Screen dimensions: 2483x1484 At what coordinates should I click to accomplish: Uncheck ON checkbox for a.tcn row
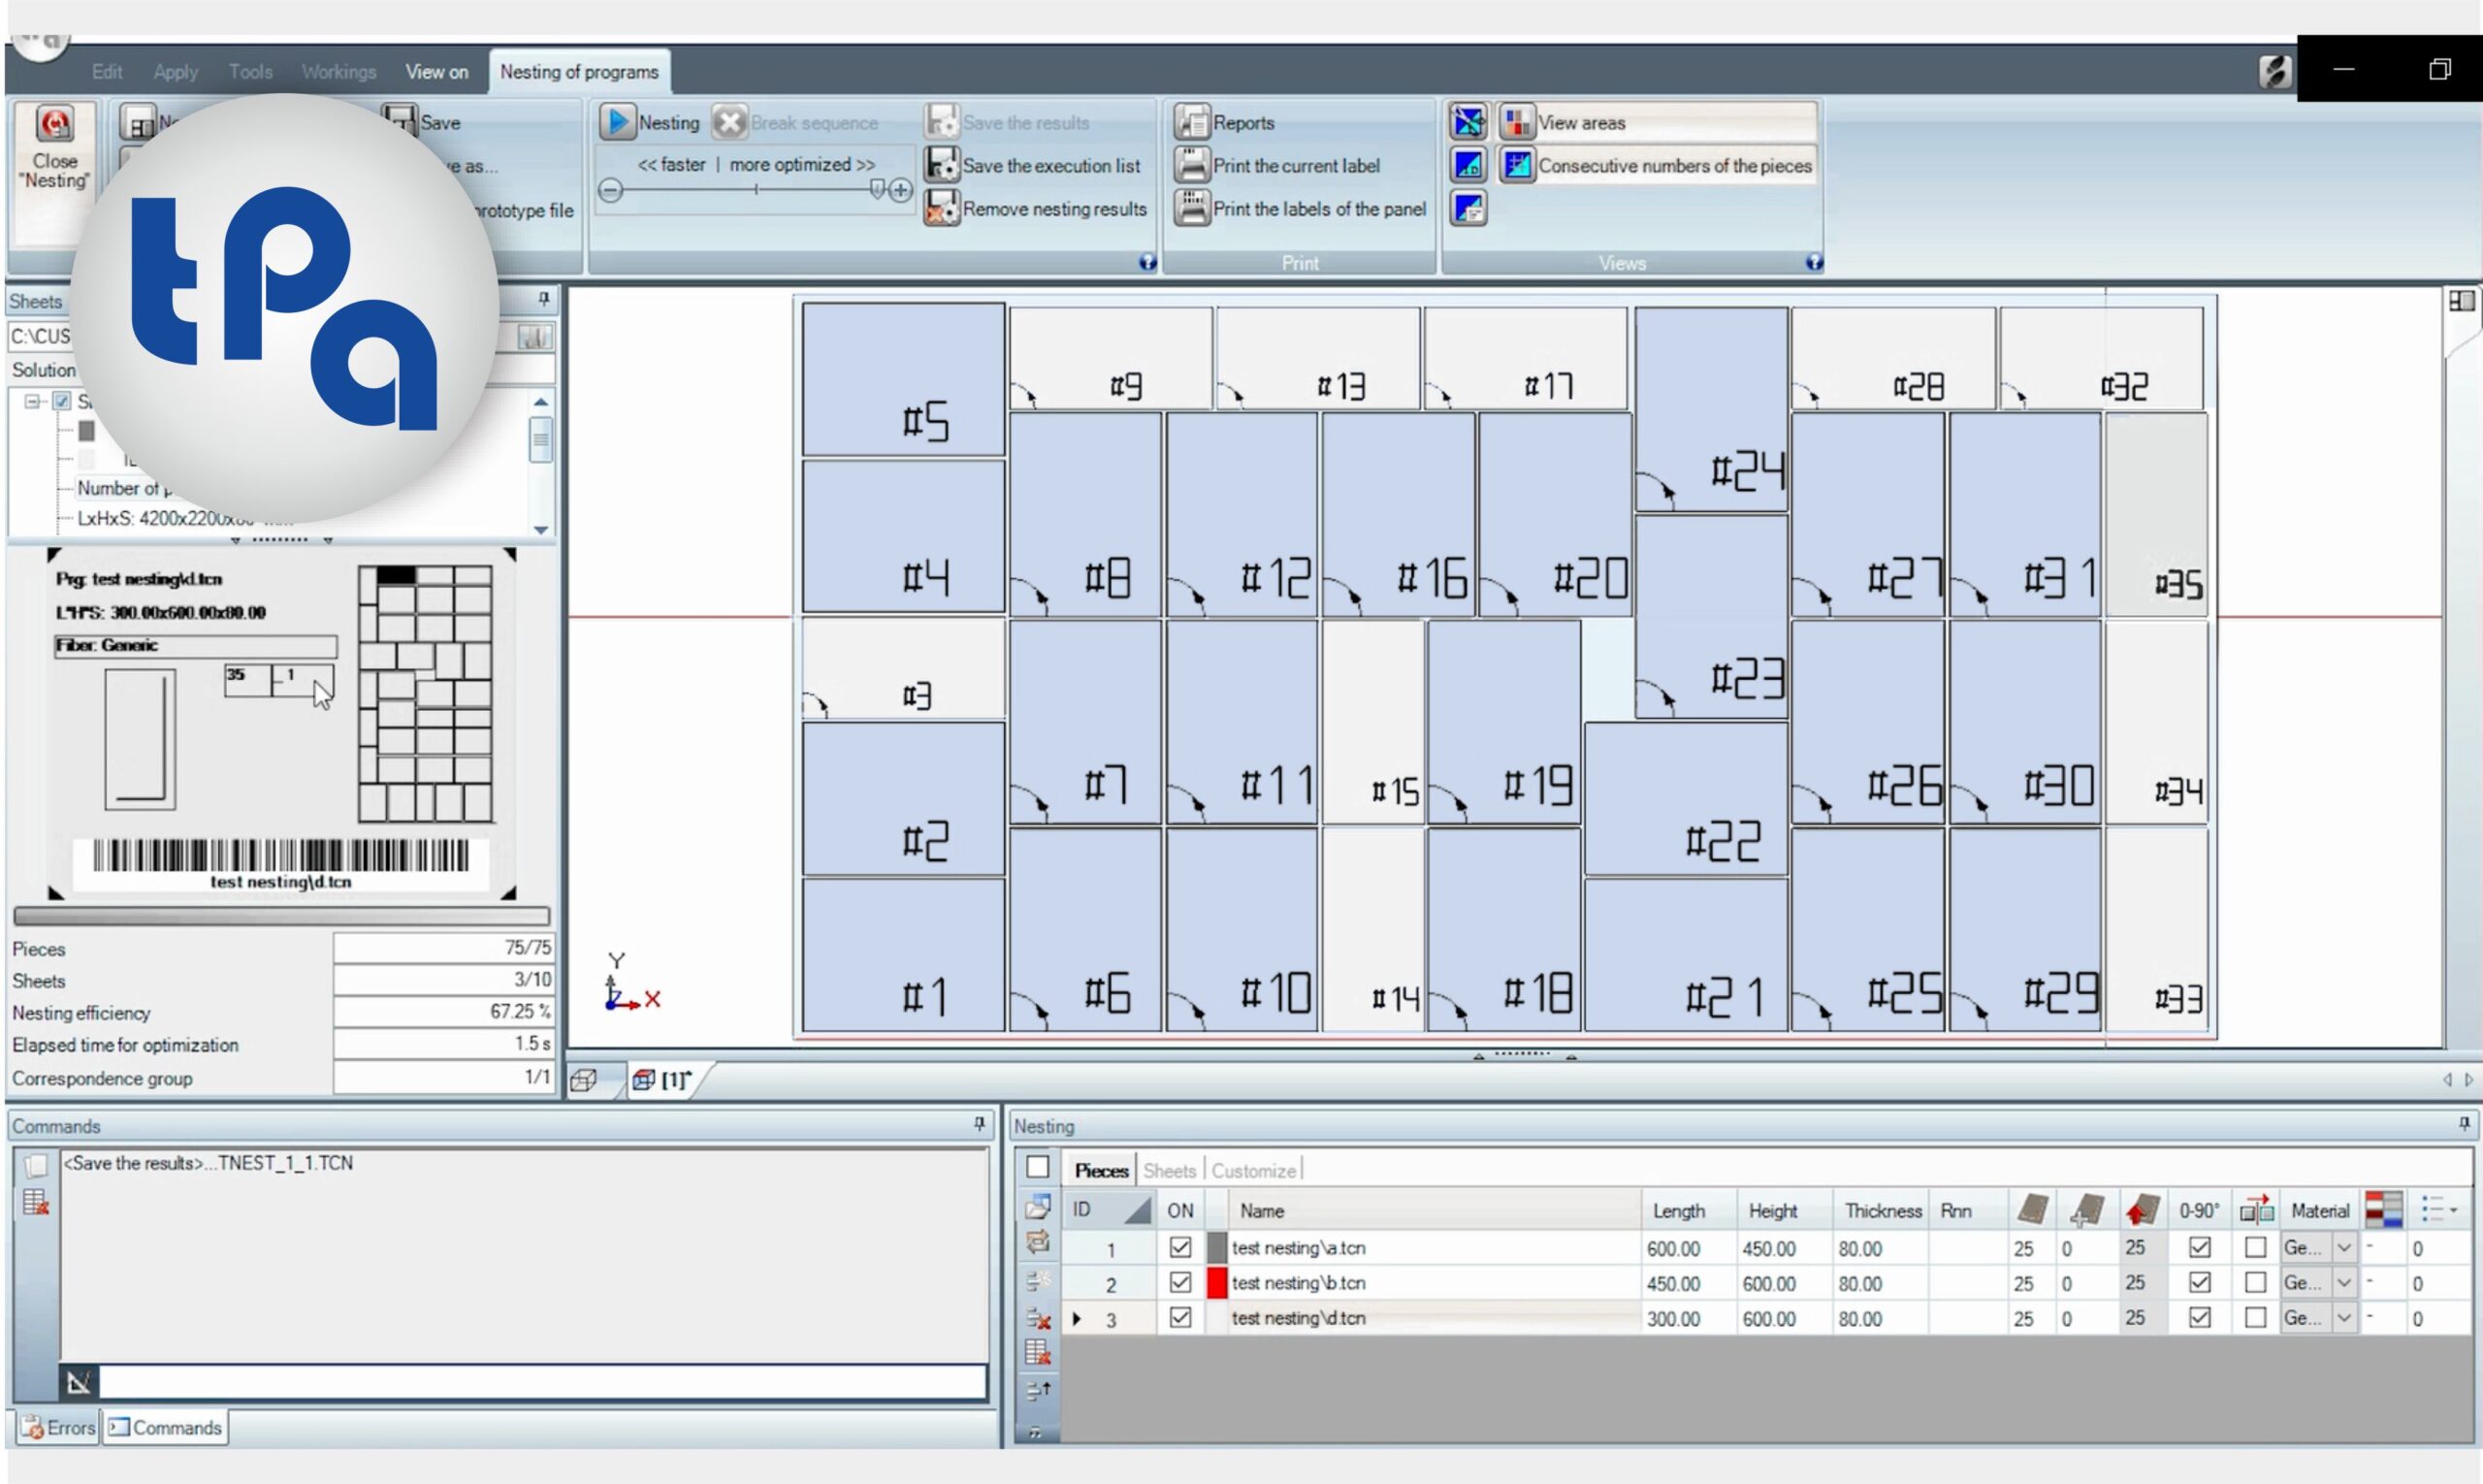(x=1180, y=1247)
